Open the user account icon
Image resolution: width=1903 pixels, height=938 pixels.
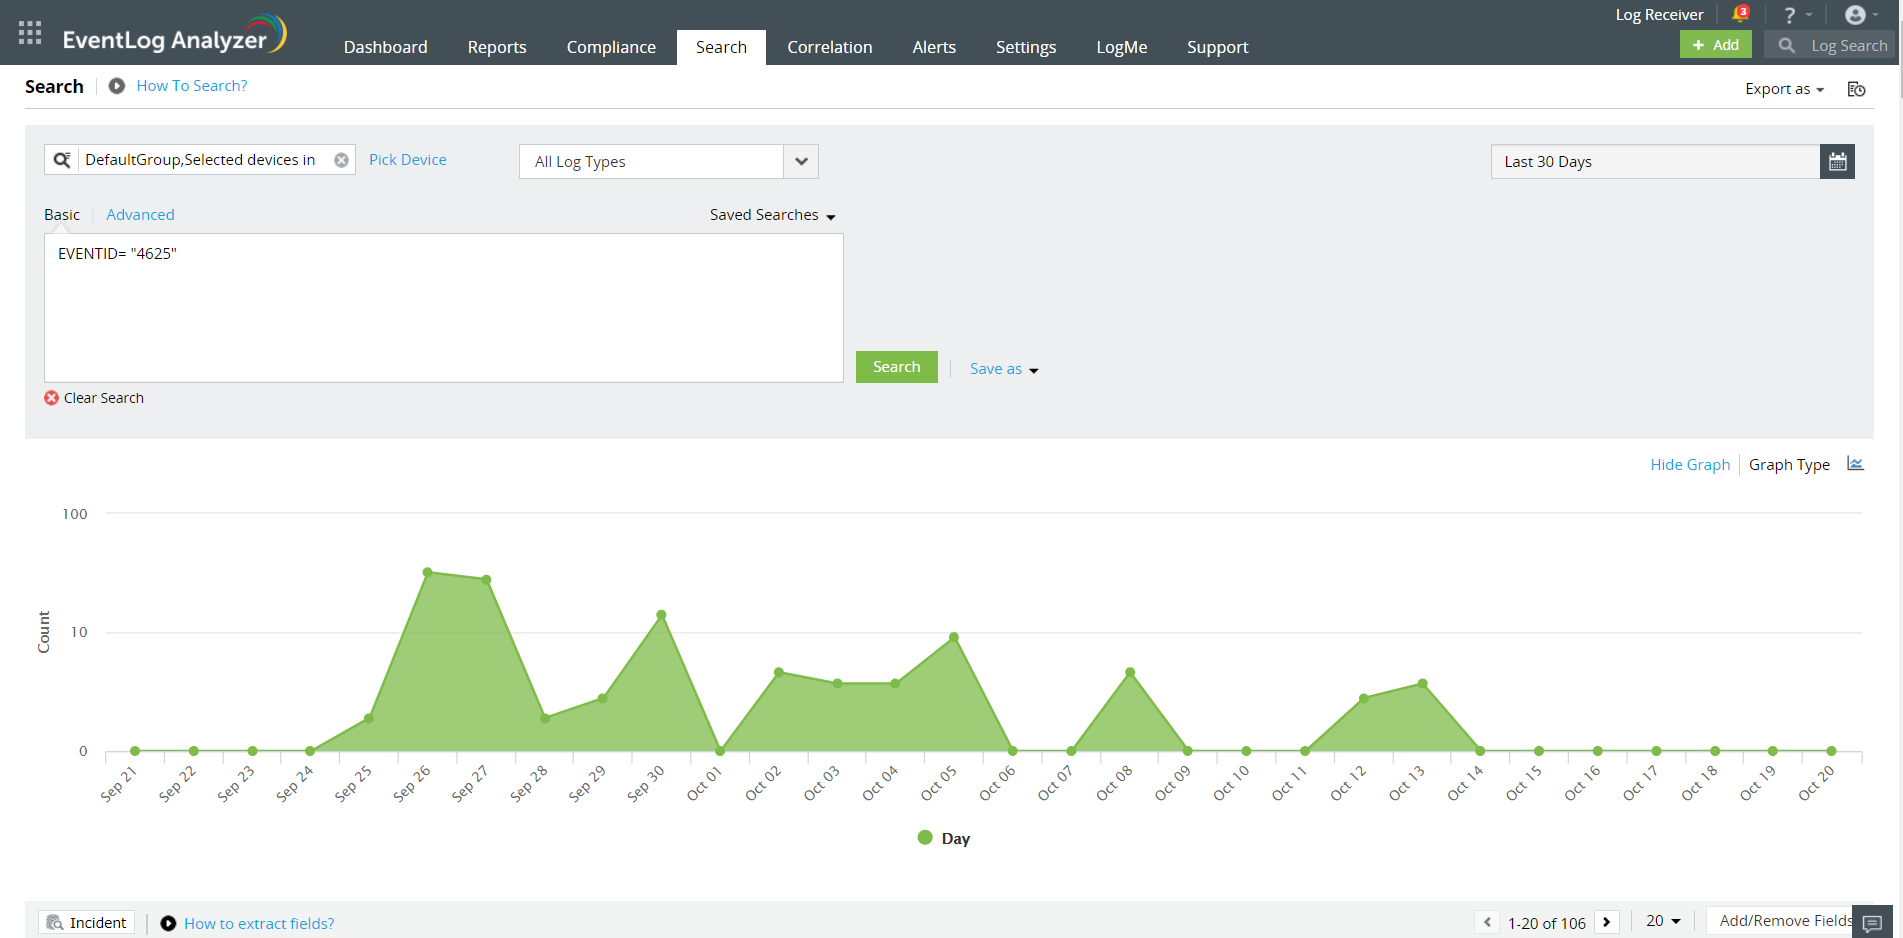pyautogui.click(x=1855, y=14)
